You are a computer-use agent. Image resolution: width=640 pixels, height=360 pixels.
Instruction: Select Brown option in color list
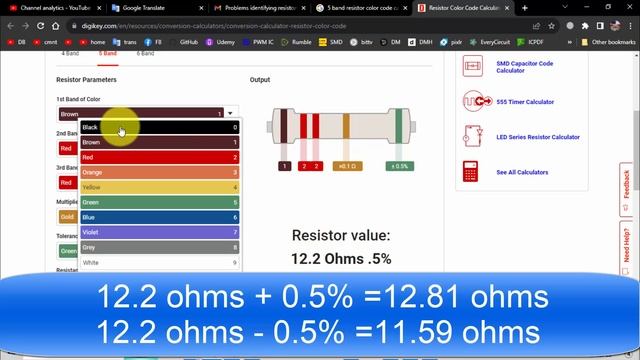click(x=160, y=142)
